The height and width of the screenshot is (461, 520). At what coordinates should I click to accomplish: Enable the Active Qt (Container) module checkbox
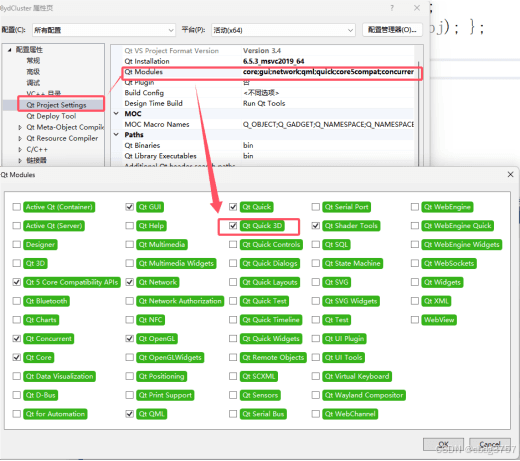coord(17,207)
